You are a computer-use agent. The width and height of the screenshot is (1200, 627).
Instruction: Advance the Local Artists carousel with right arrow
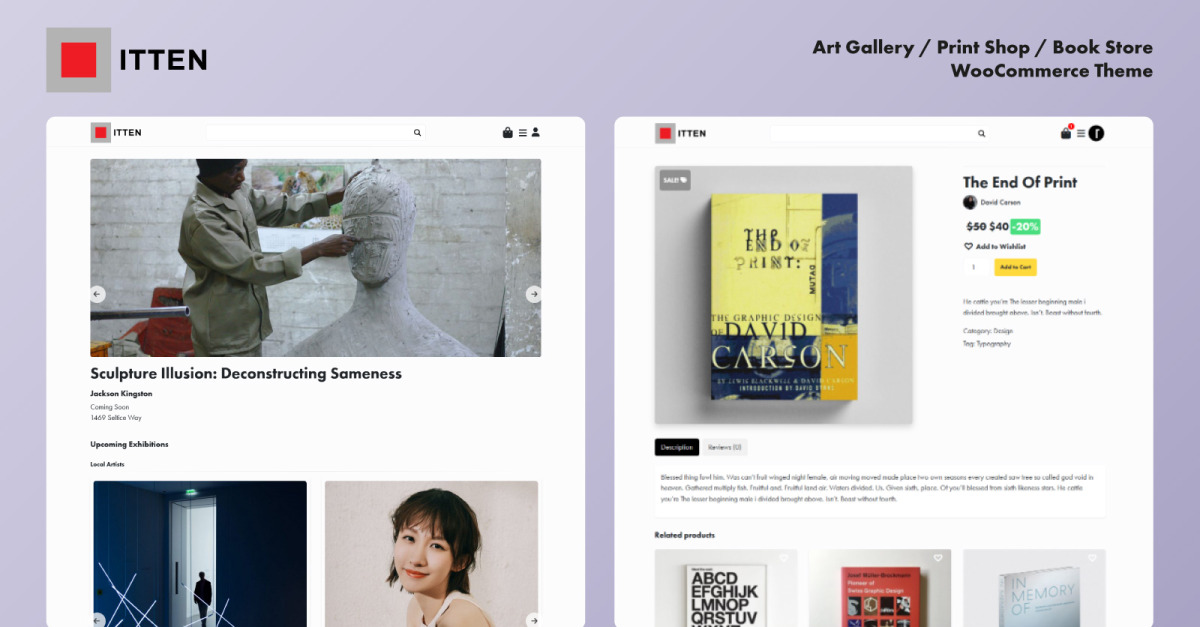[534, 620]
